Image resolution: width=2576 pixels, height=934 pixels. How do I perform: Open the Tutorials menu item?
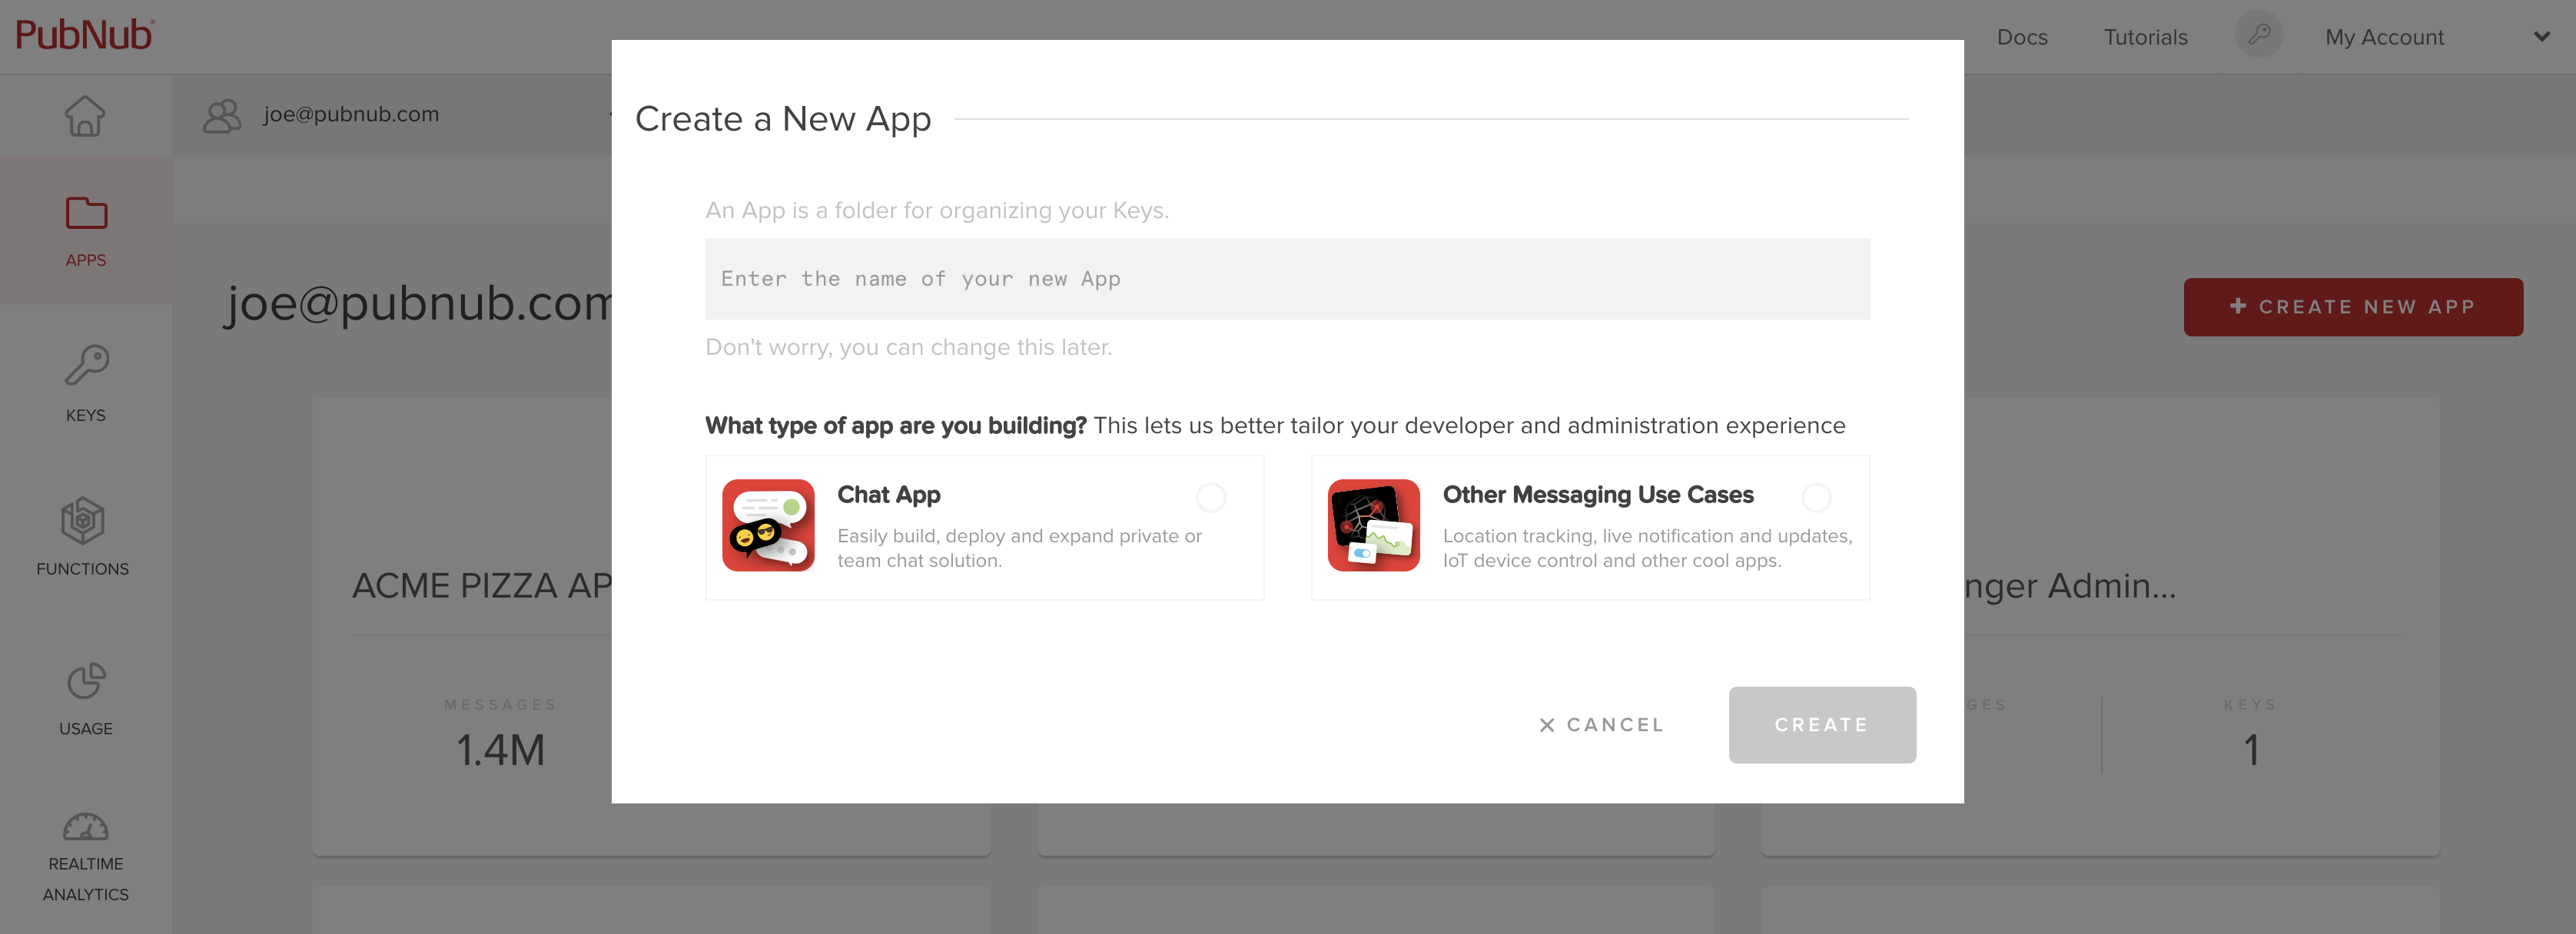point(2146,36)
